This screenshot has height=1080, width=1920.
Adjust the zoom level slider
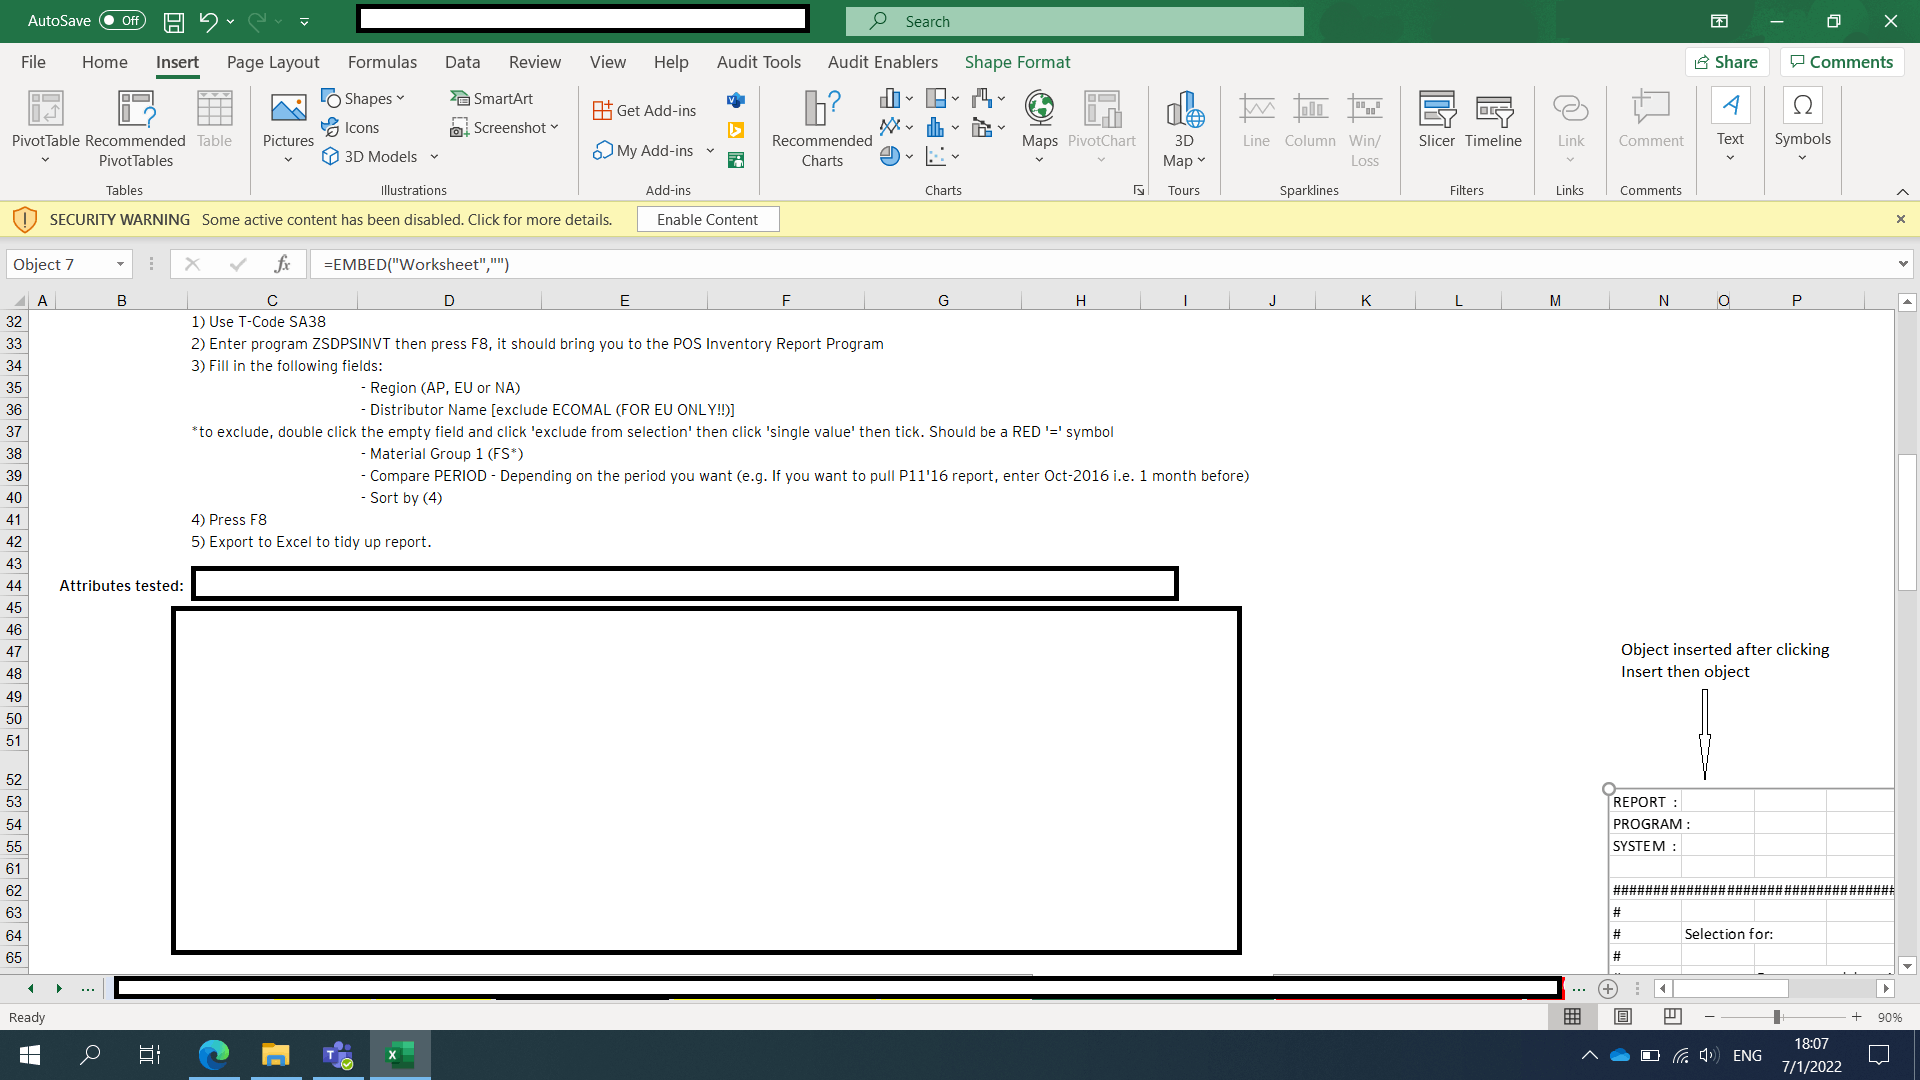pos(1777,1017)
